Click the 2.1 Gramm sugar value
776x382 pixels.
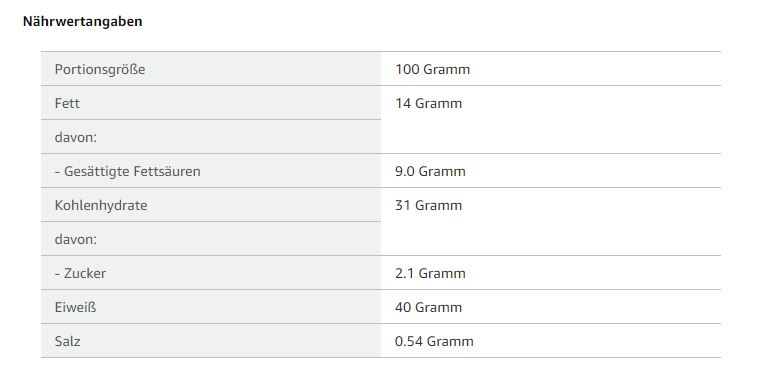pyautogui.click(x=430, y=273)
